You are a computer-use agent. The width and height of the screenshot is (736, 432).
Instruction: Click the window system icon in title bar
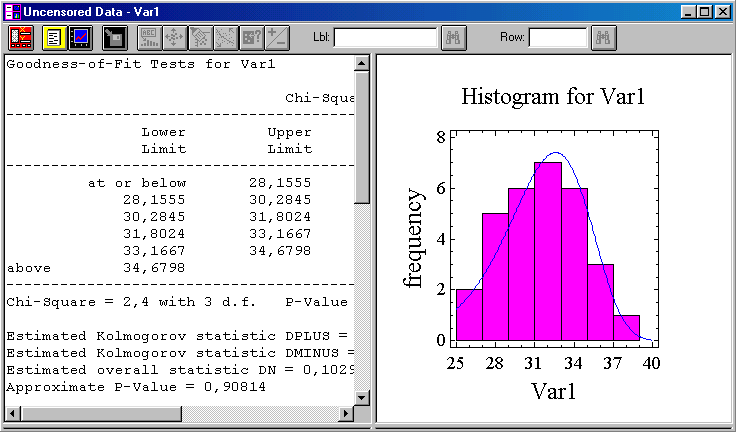pyautogui.click(x=13, y=12)
